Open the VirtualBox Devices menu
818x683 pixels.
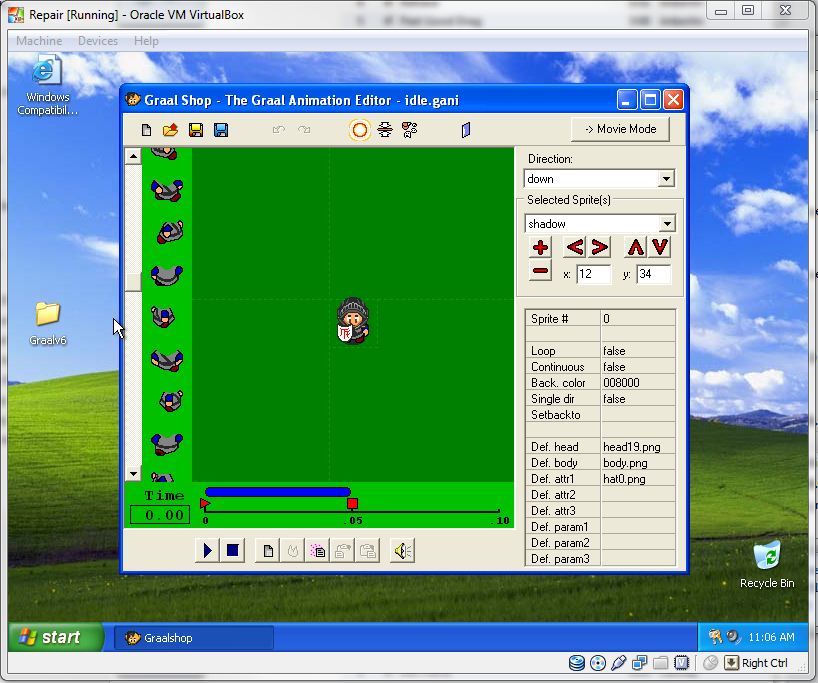point(97,41)
